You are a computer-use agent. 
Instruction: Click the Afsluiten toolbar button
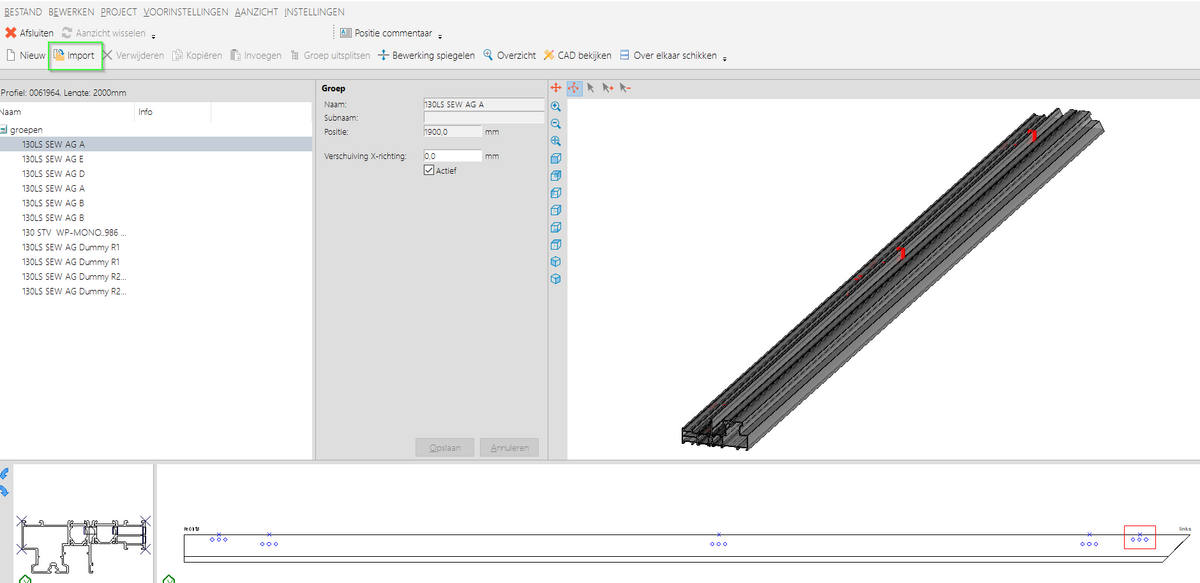click(30, 33)
